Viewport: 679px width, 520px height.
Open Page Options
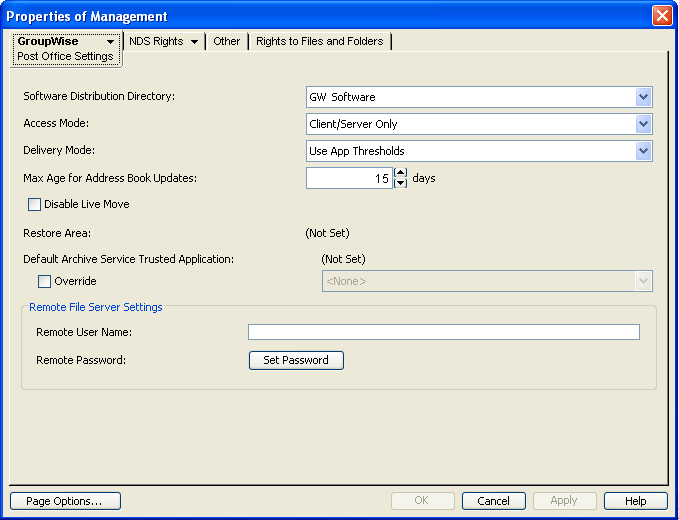[x=65, y=501]
